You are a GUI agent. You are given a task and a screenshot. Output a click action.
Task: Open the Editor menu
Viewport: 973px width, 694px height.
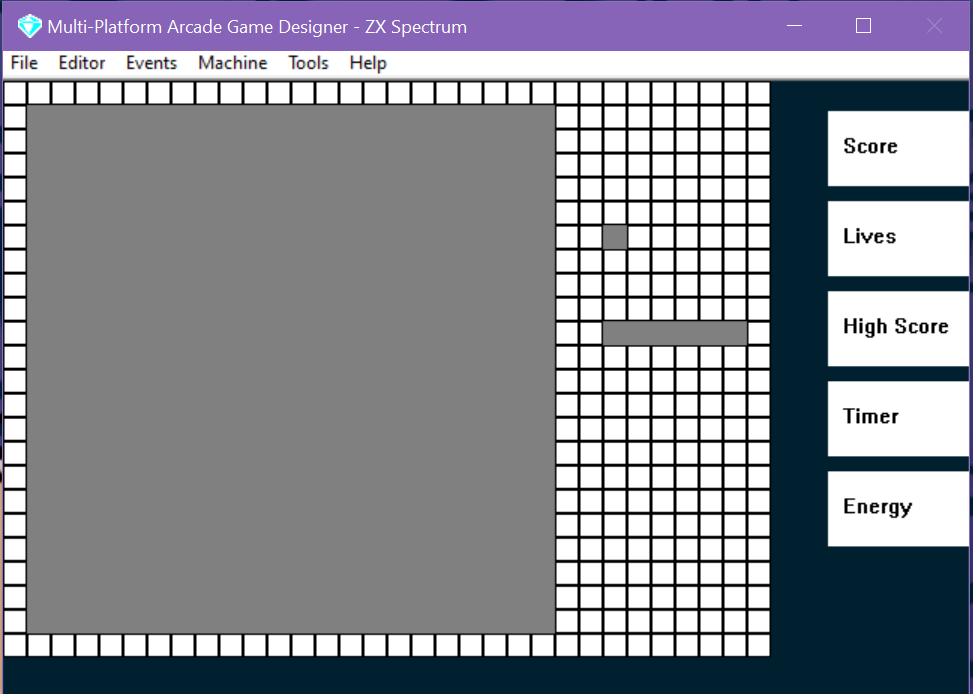coord(82,63)
